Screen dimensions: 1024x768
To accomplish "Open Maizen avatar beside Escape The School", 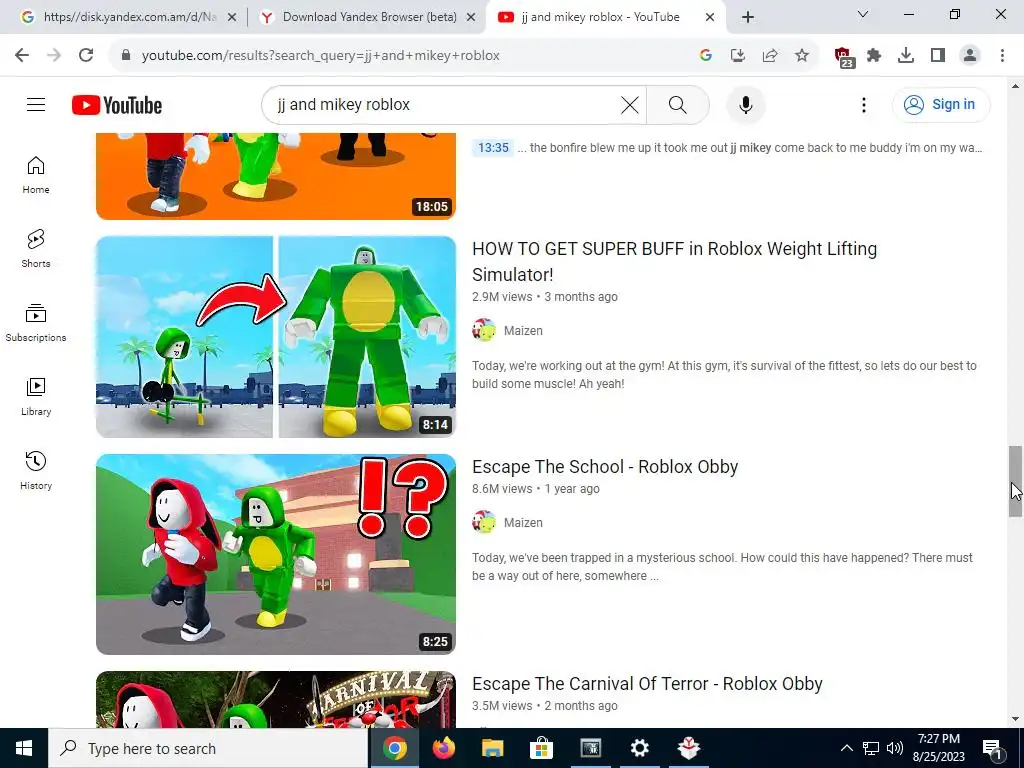I will coord(484,522).
